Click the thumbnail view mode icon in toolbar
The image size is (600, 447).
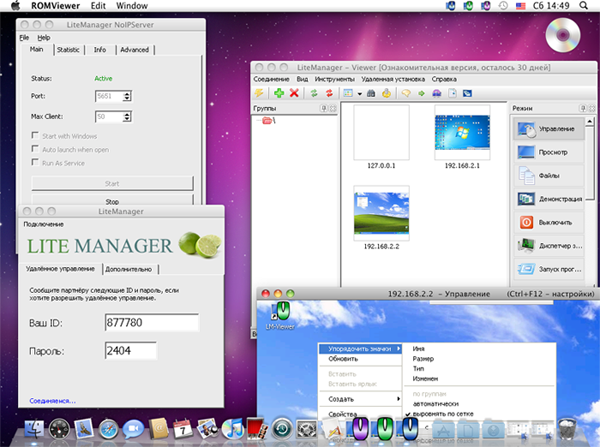point(348,93)
